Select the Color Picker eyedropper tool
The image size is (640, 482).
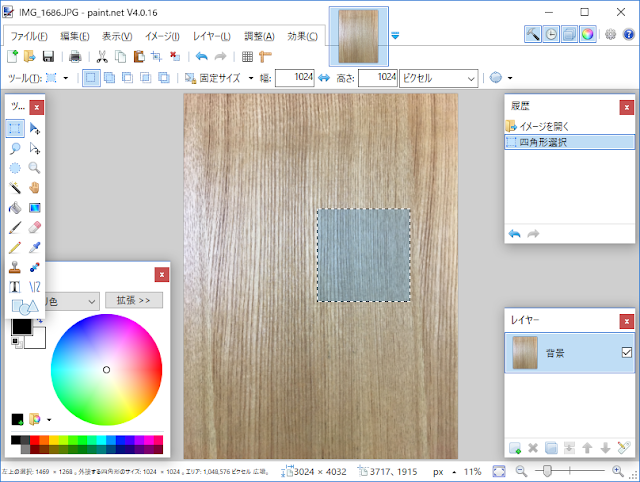coord(35,247)
